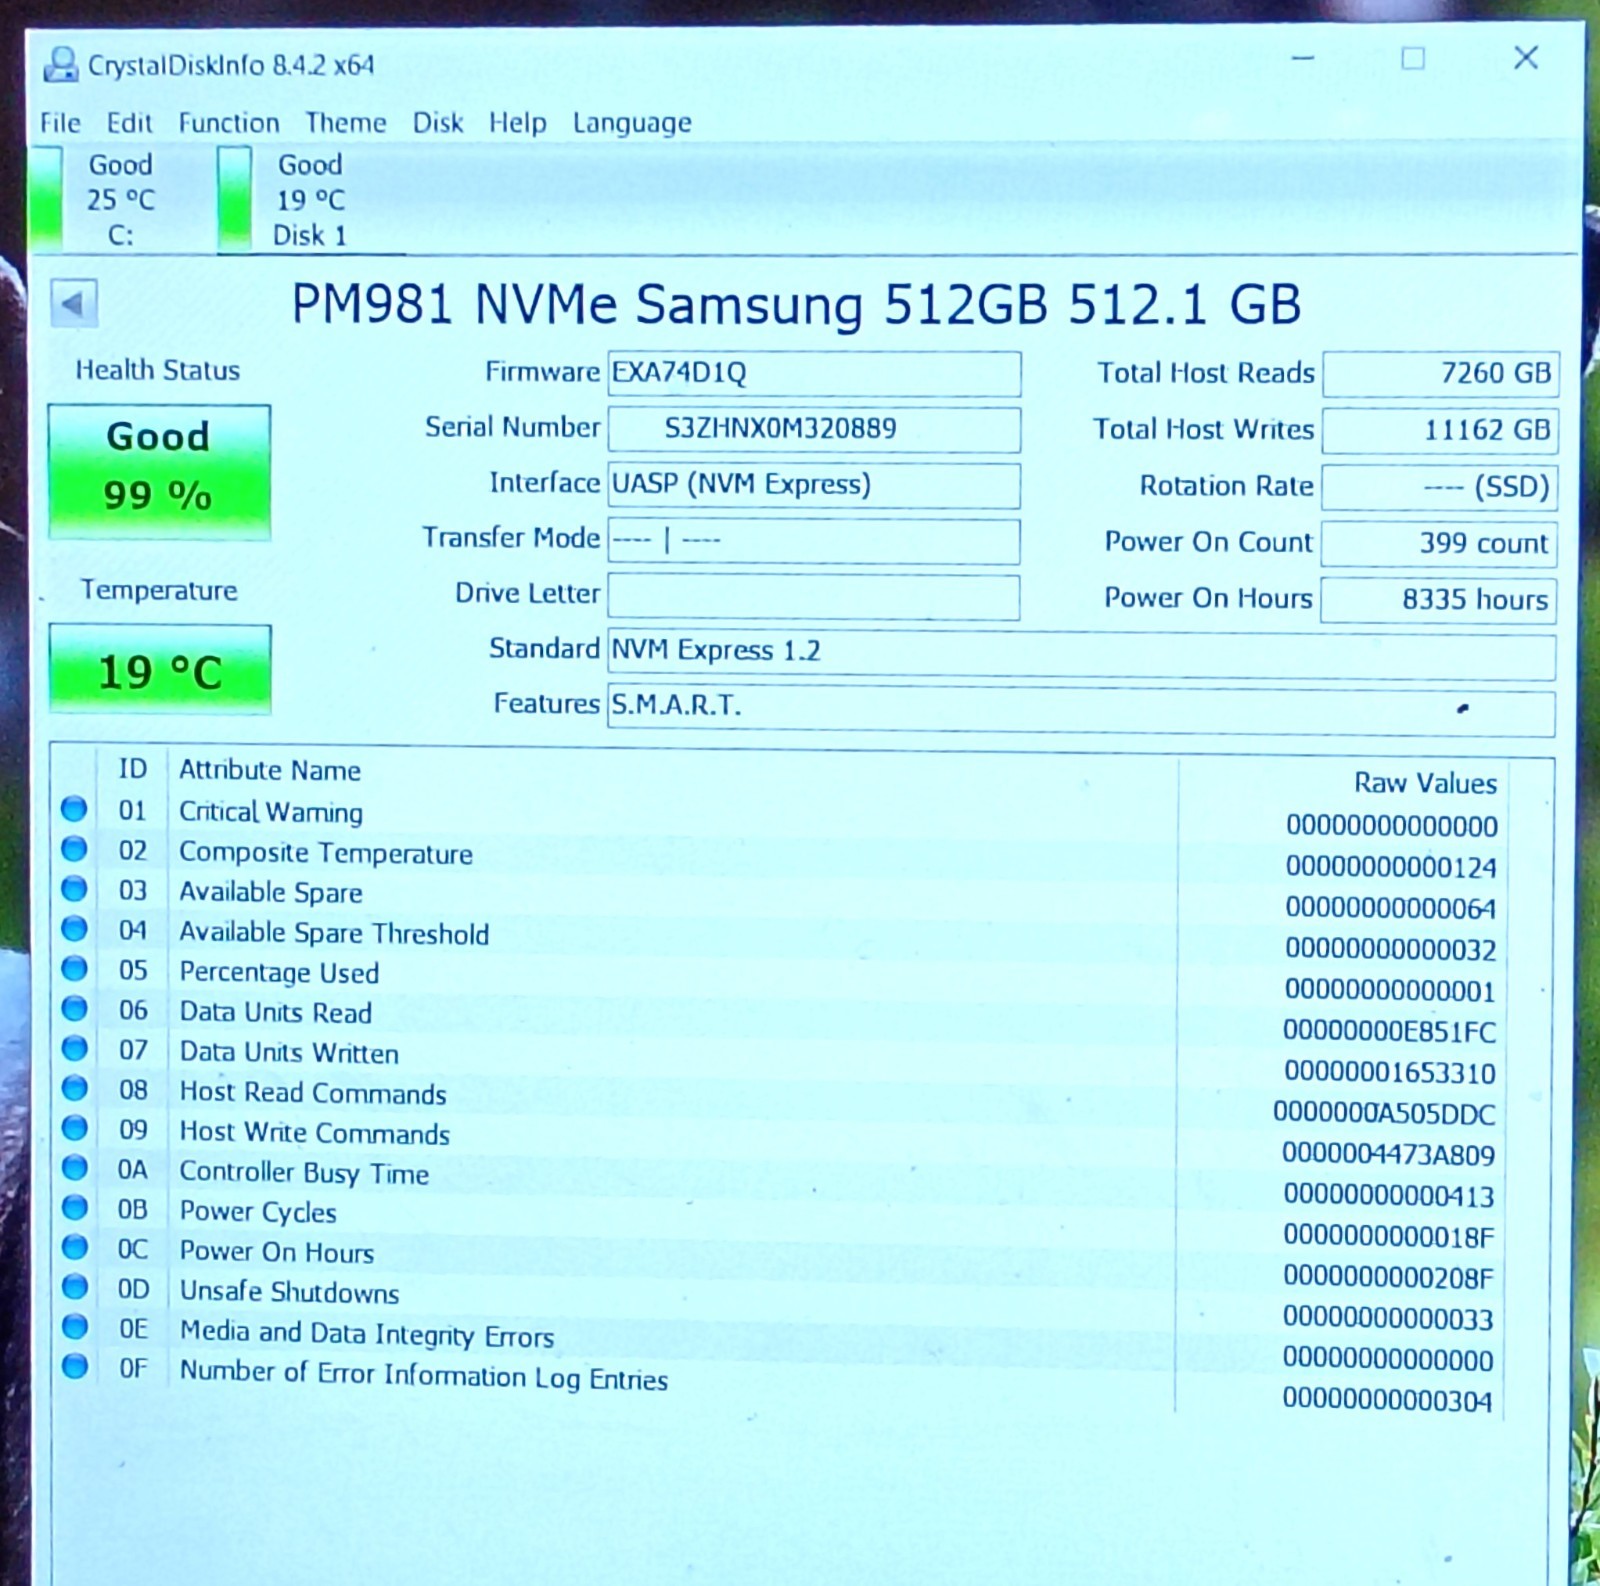The height and width of the screenshot is (1586, 1600).
Task: Click the Interface field UASP (NVM Express)
Action: point(814,485)
